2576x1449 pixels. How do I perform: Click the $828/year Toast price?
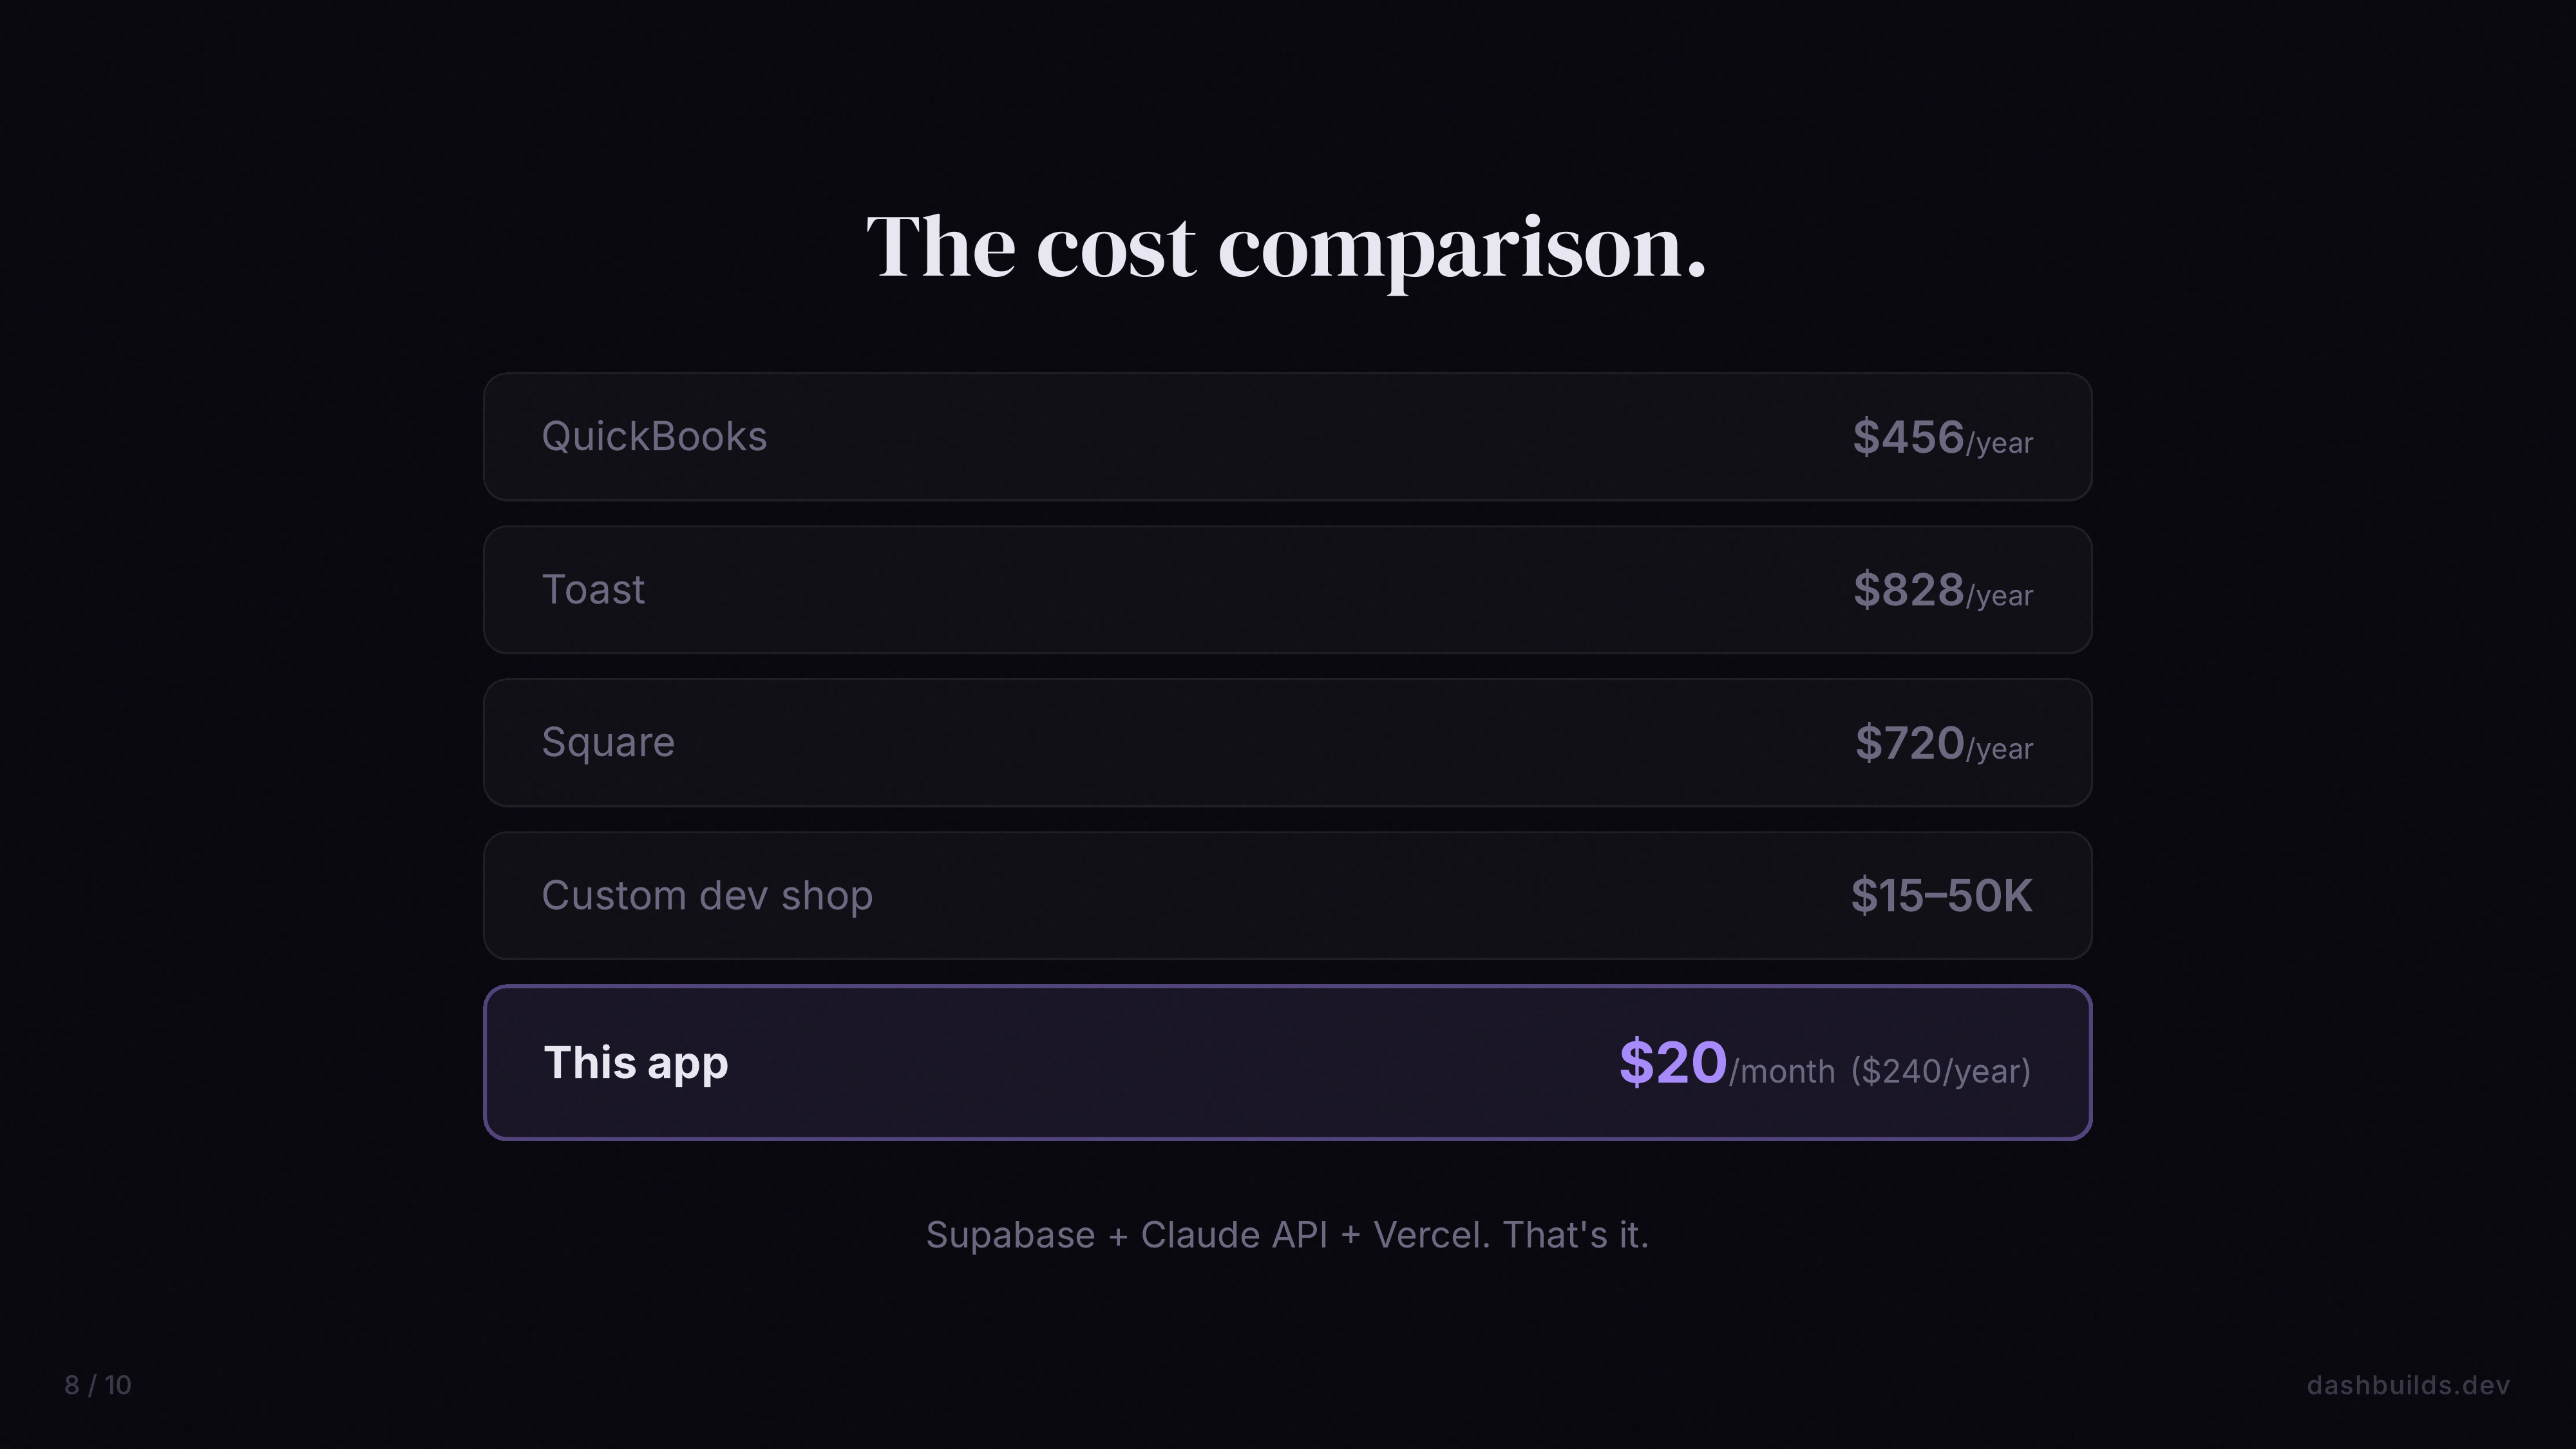pyautogui.click(x=1941, y=591)
